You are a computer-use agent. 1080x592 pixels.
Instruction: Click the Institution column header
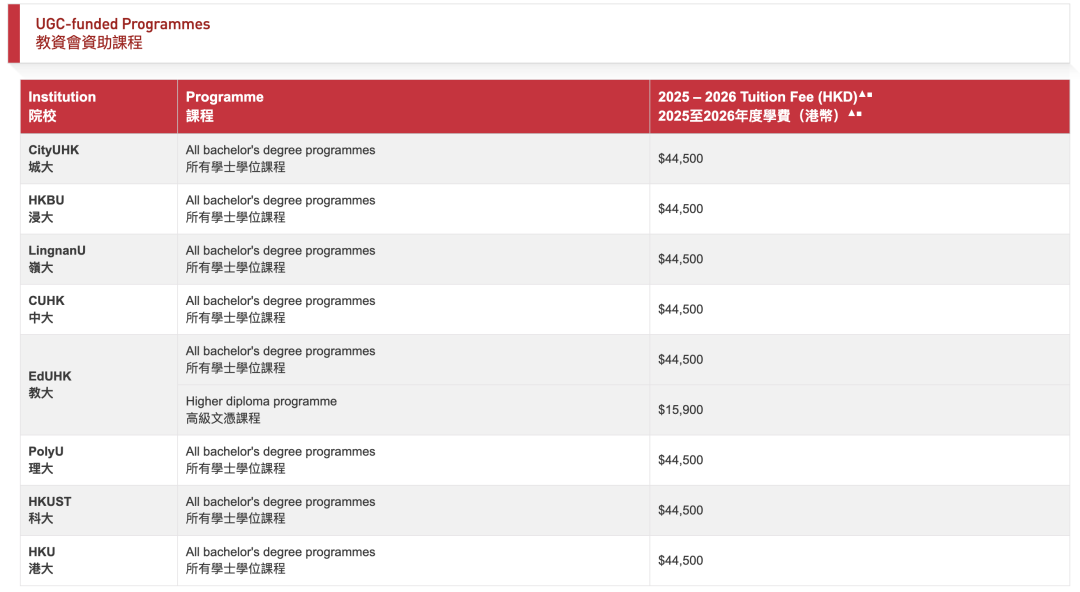[99, 106]
